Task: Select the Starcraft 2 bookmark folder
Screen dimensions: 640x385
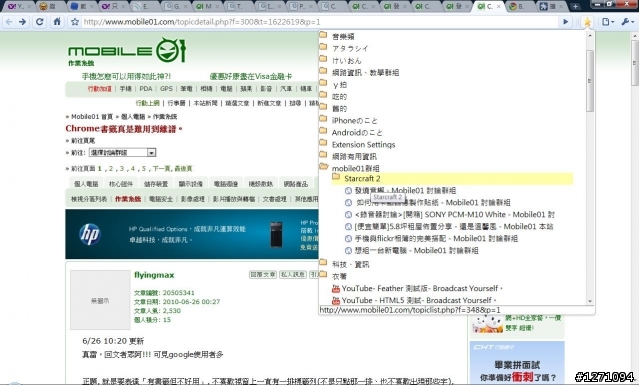Action: pyautogui.click(x=452, y=178)
